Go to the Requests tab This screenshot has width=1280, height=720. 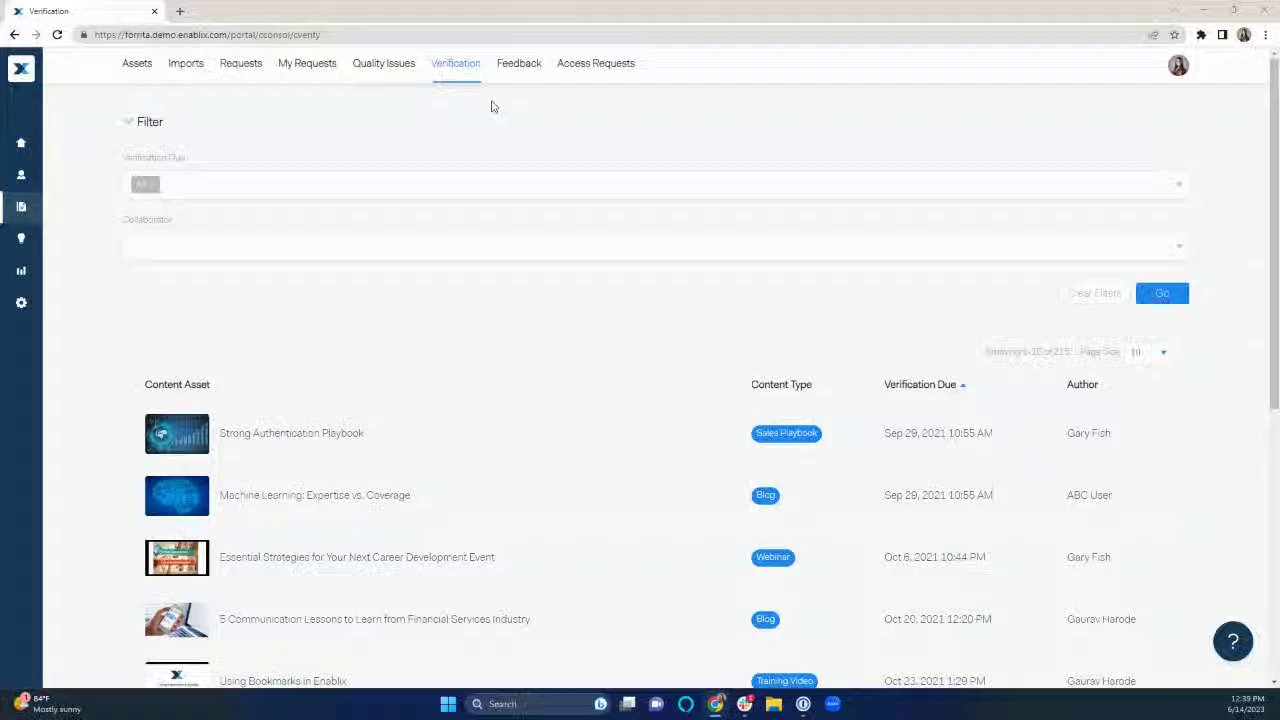click(x=241, y=63)
